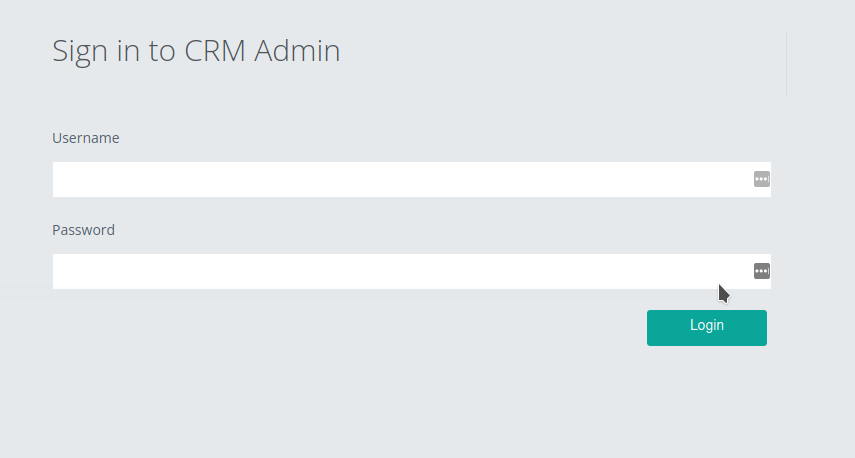
Task: Hit Login to sign in to CRM Admin
Action: (706, 327)
